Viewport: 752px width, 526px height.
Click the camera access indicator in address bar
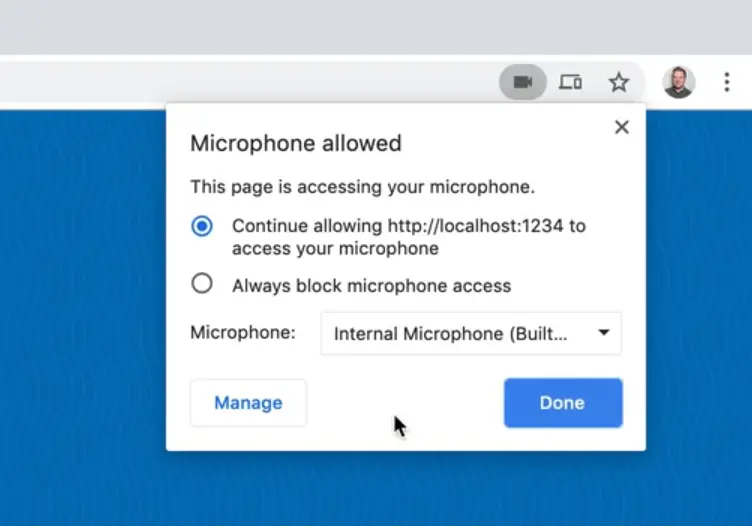[522, 82]
